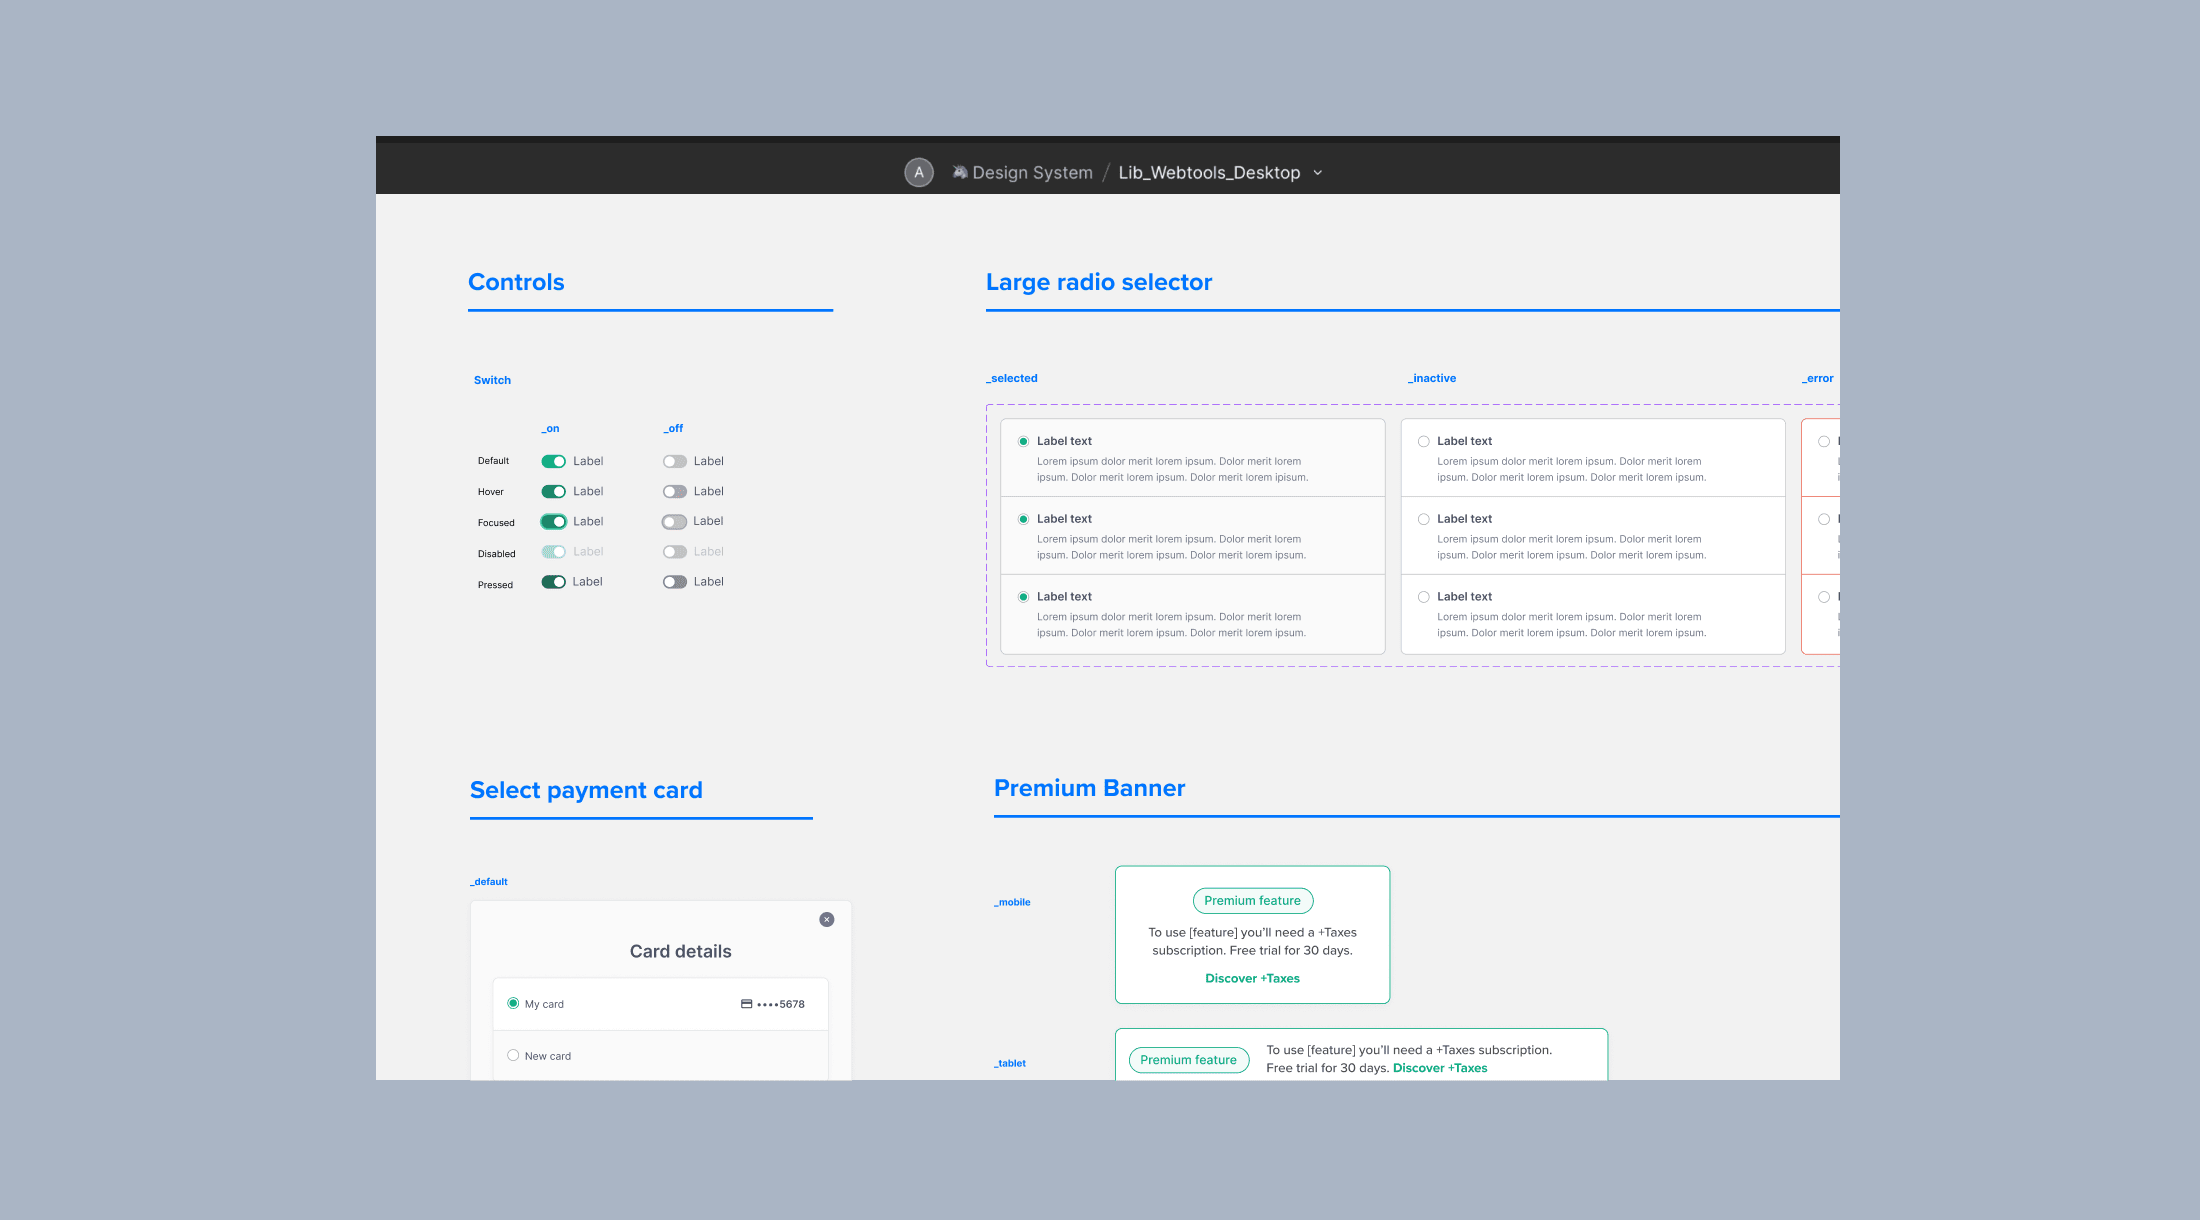Click the user avatar A icon
Image resolution: width=2200 pixels, height=1220 pixels.
tap(919, 172)
